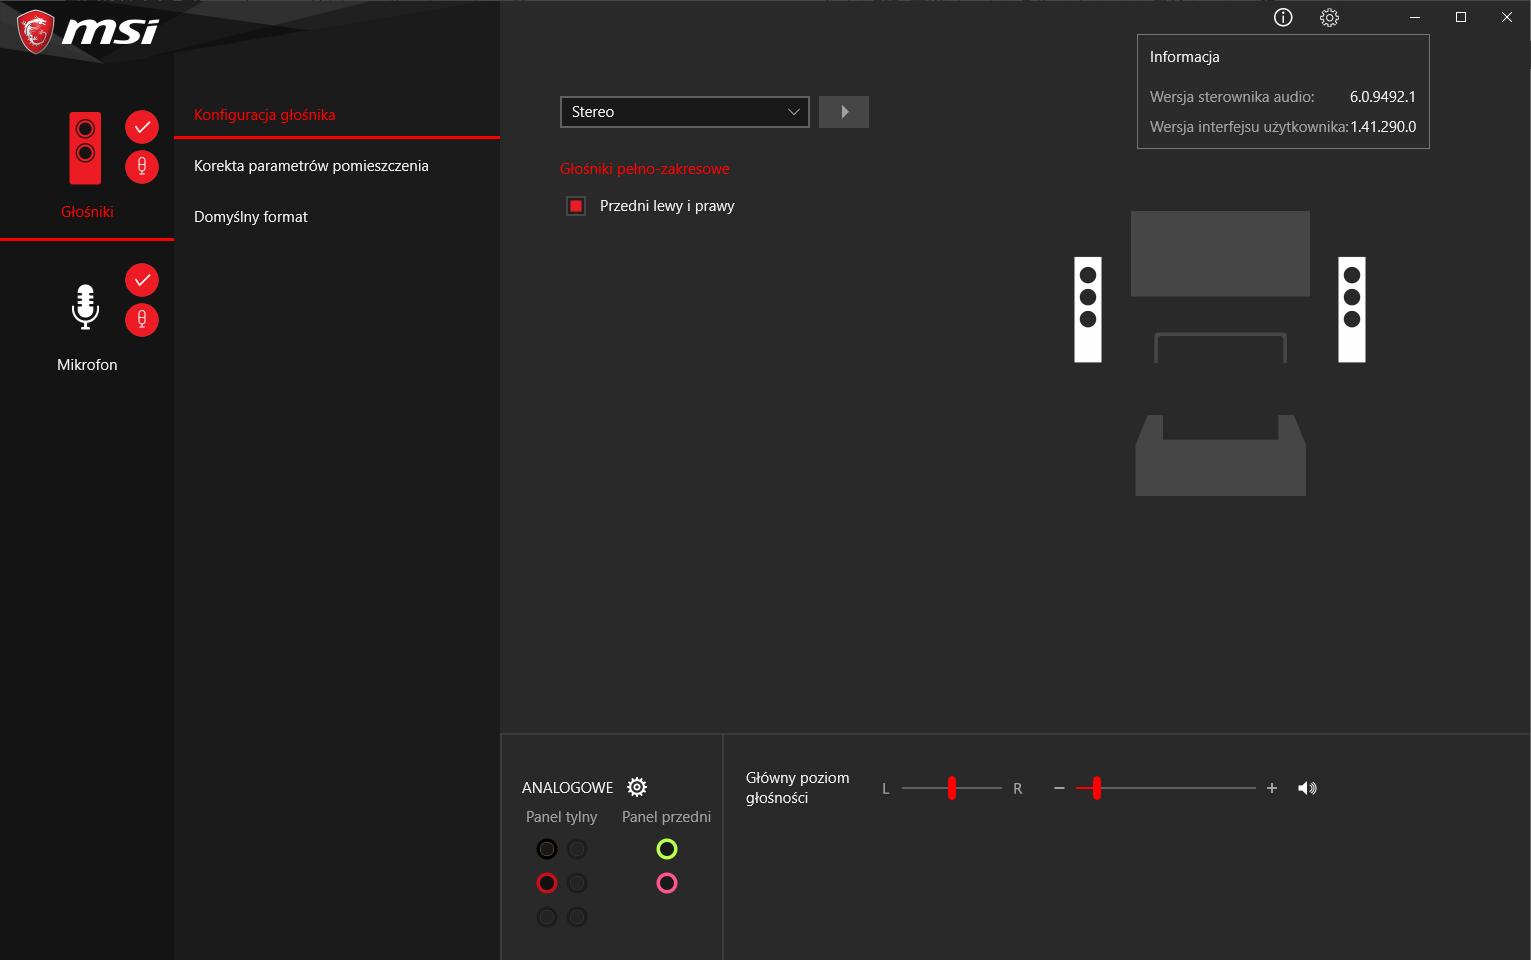Select the black rear panel jack circle
Screen dimensions: 1531x960
click(546, 848)
